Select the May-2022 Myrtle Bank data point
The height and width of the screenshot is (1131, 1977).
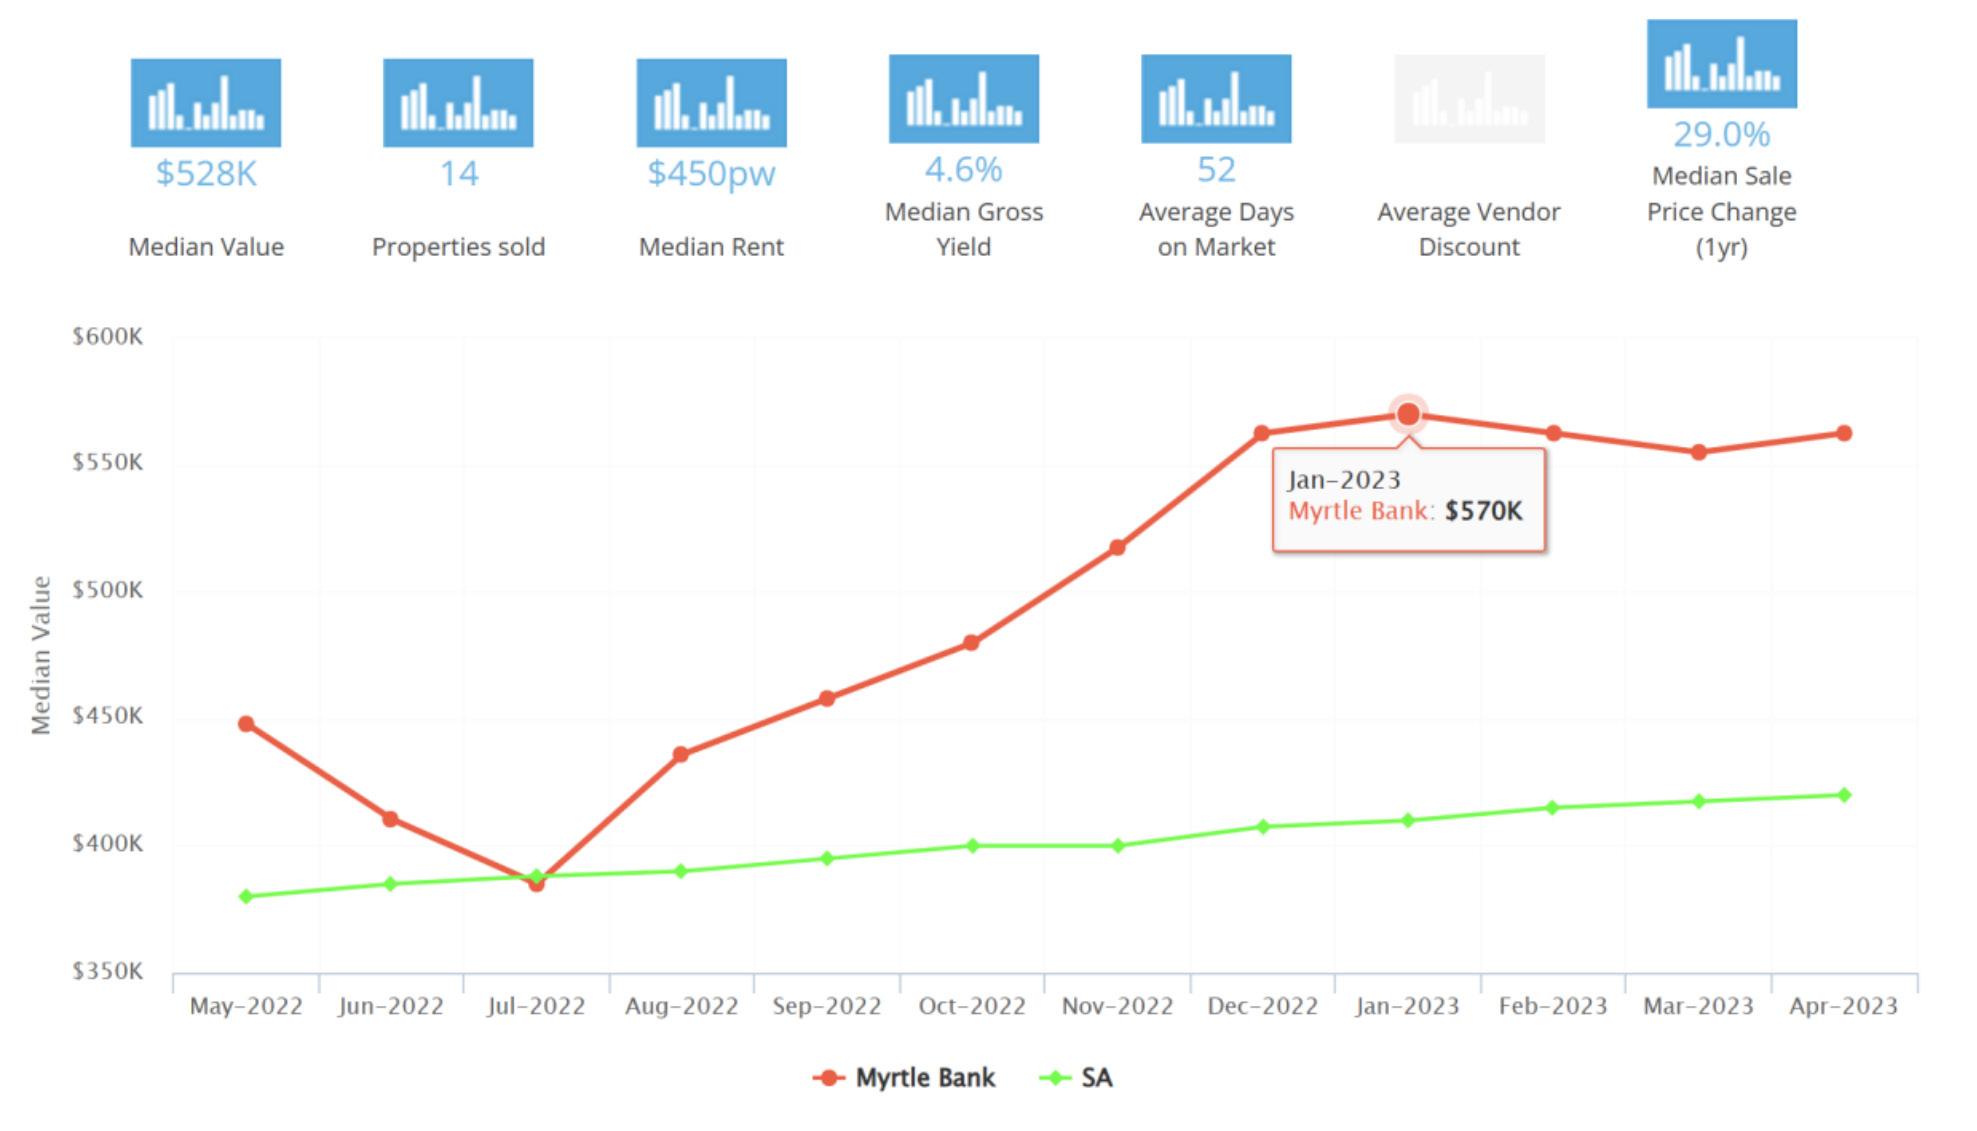(246, 723)
